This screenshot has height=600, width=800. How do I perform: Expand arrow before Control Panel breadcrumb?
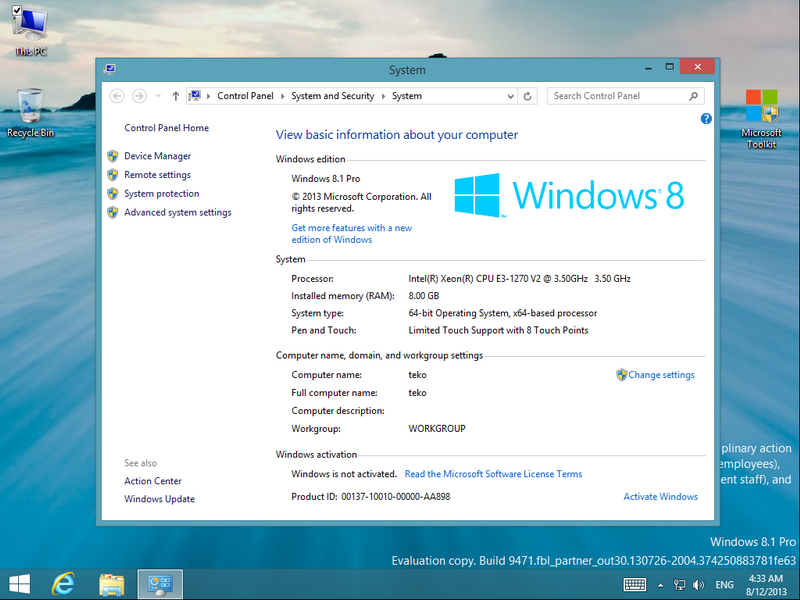pyautogui.click(x=208, y=96)
